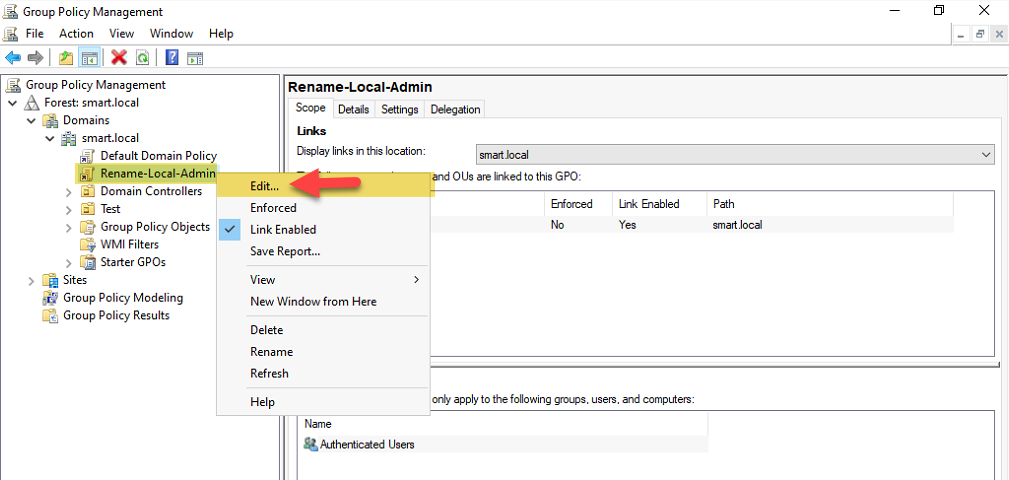Switch to the Scope tab
Image resolution: width=1009 pixels, height=480 pixels.
click(311, 108)
